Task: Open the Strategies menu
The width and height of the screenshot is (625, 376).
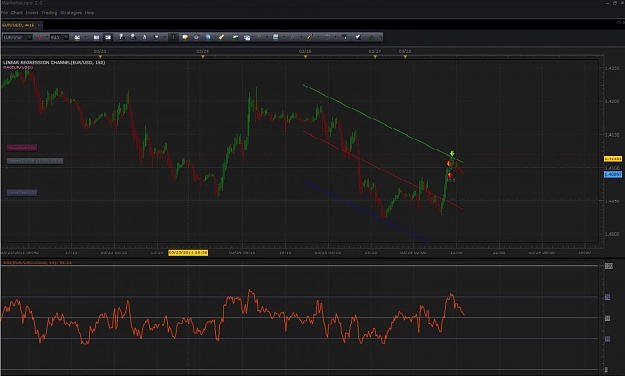Action: [x=71, y=13]
